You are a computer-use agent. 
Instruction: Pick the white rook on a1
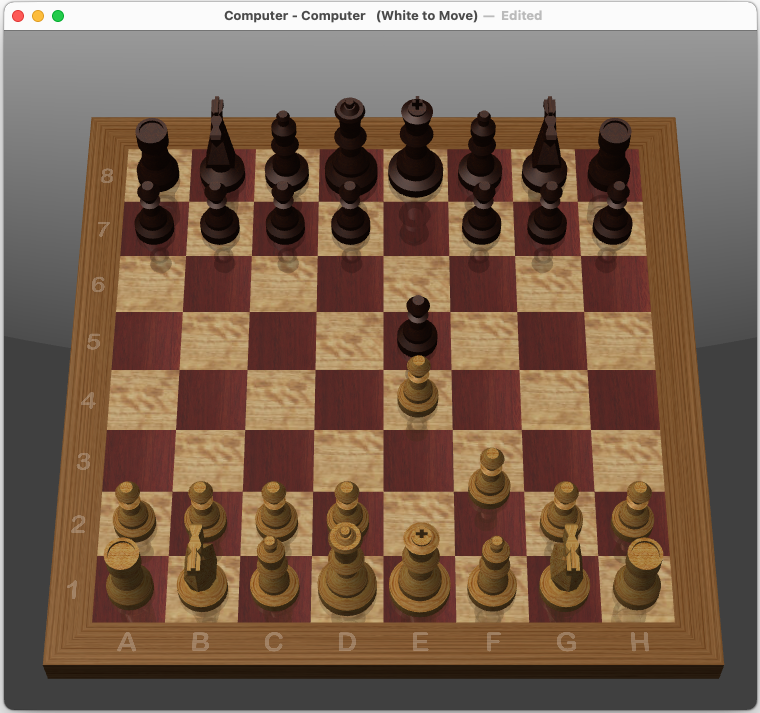coord(127,577)
